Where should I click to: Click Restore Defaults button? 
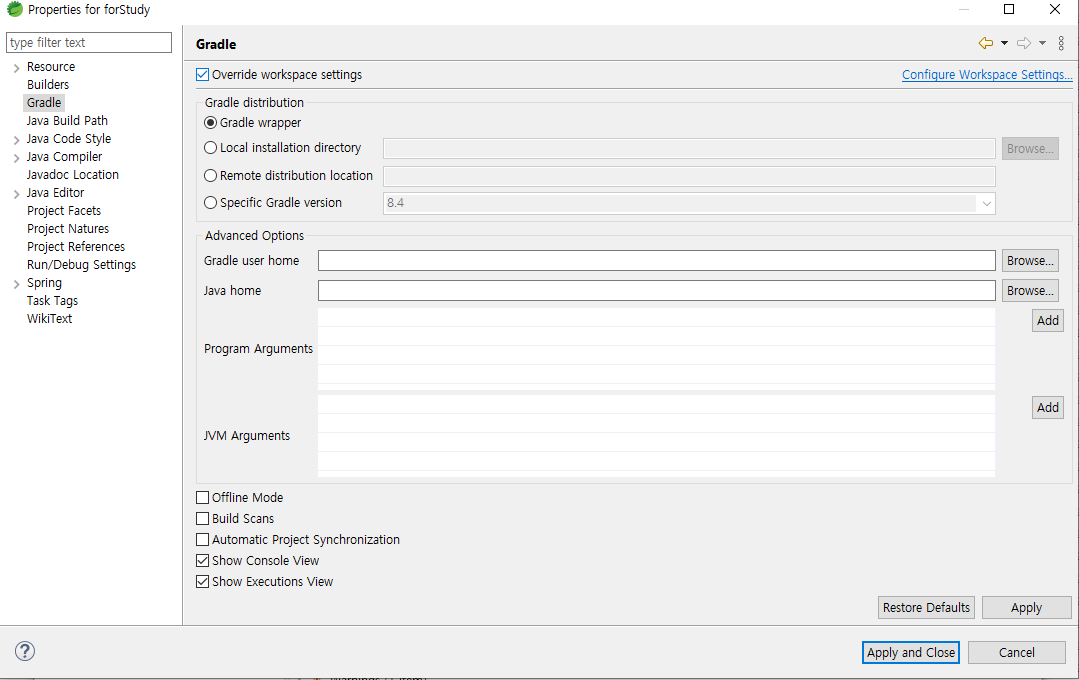click(x=926, y=608)
